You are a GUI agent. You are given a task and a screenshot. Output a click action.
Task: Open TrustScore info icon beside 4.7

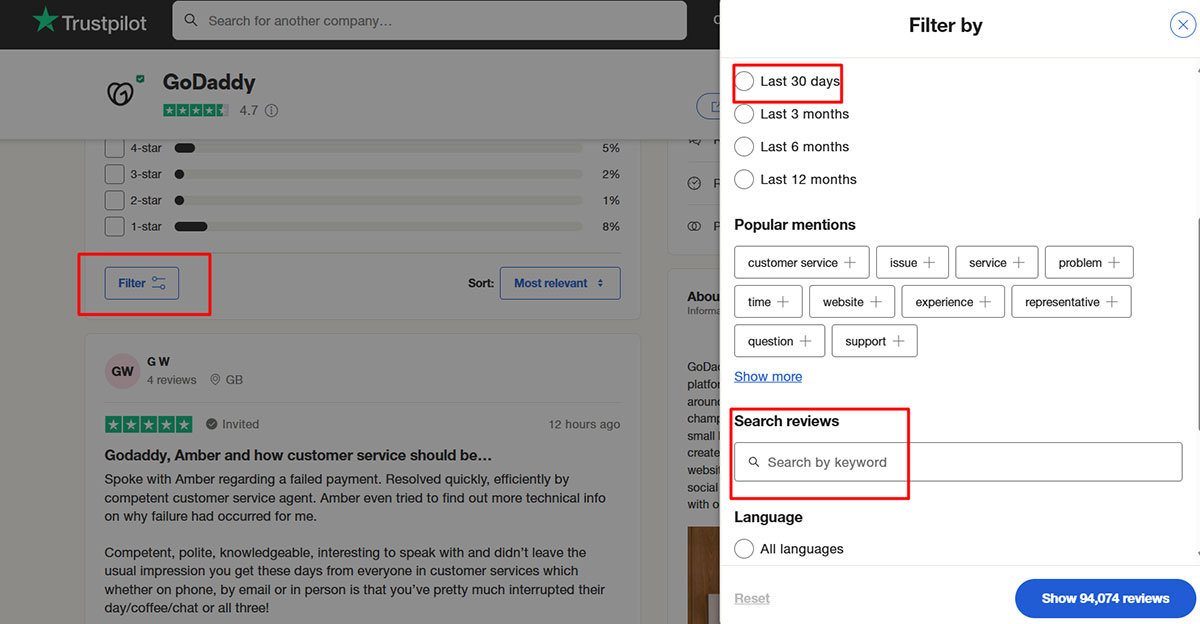tap(272, 111)
